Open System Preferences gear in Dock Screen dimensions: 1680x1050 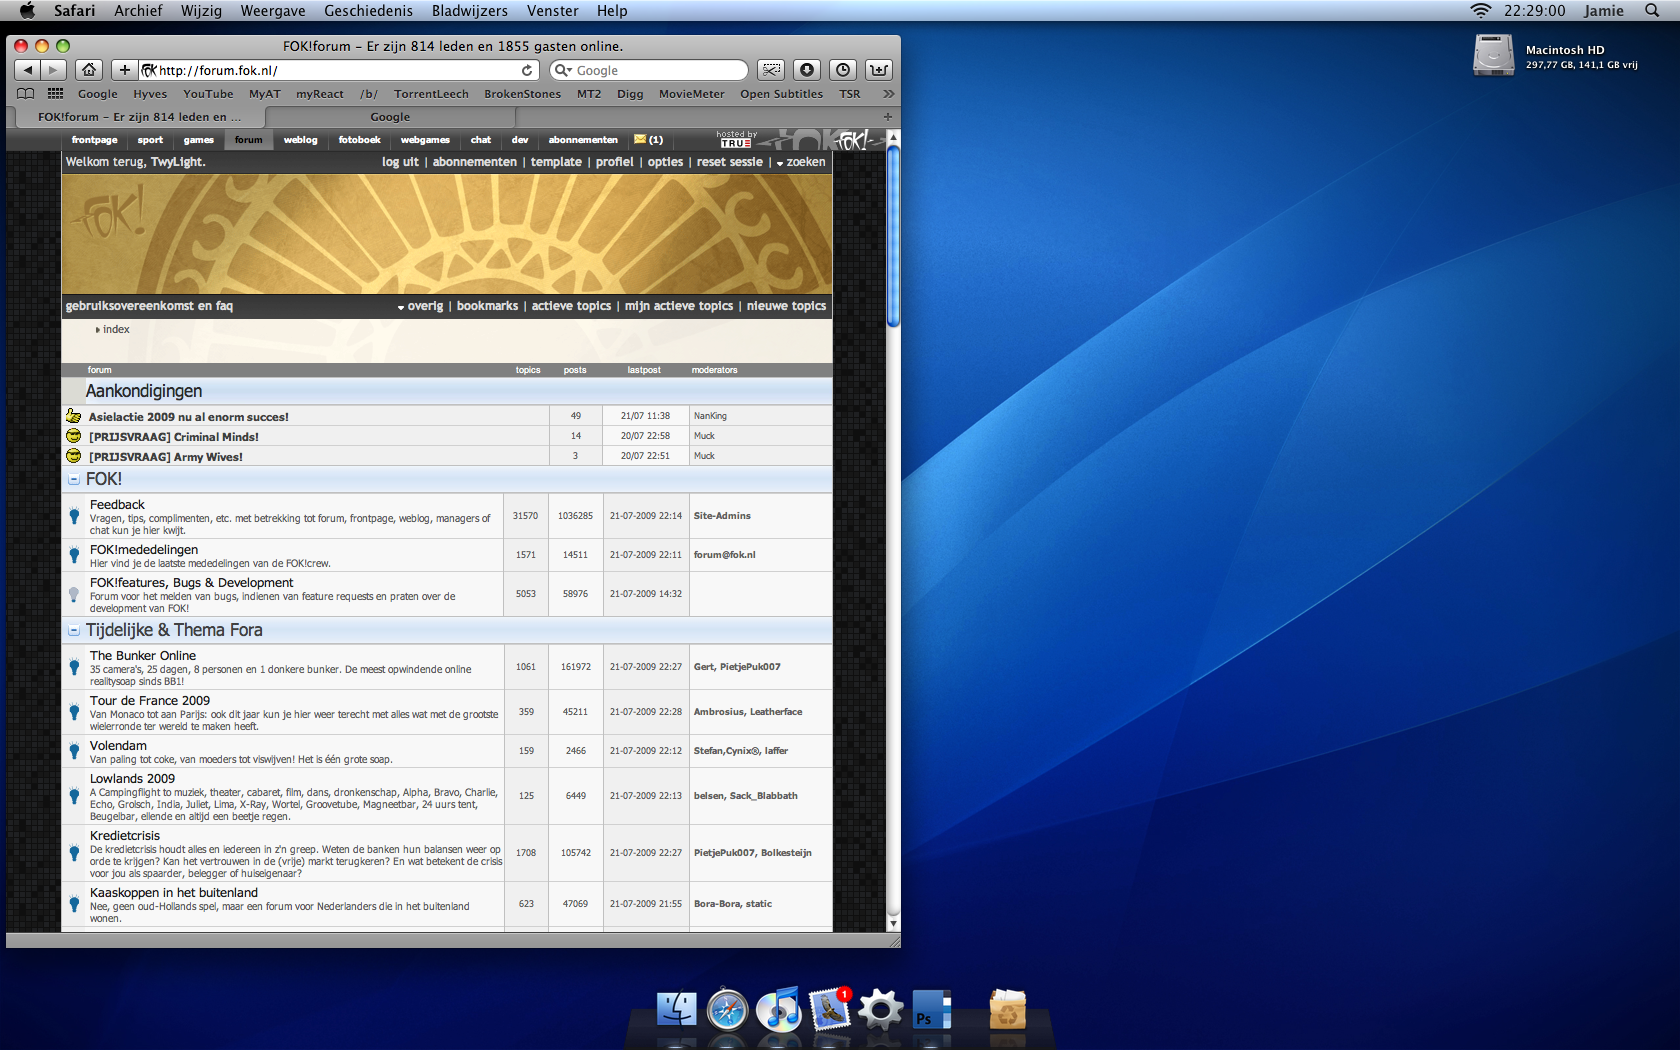coord(881,1009)
